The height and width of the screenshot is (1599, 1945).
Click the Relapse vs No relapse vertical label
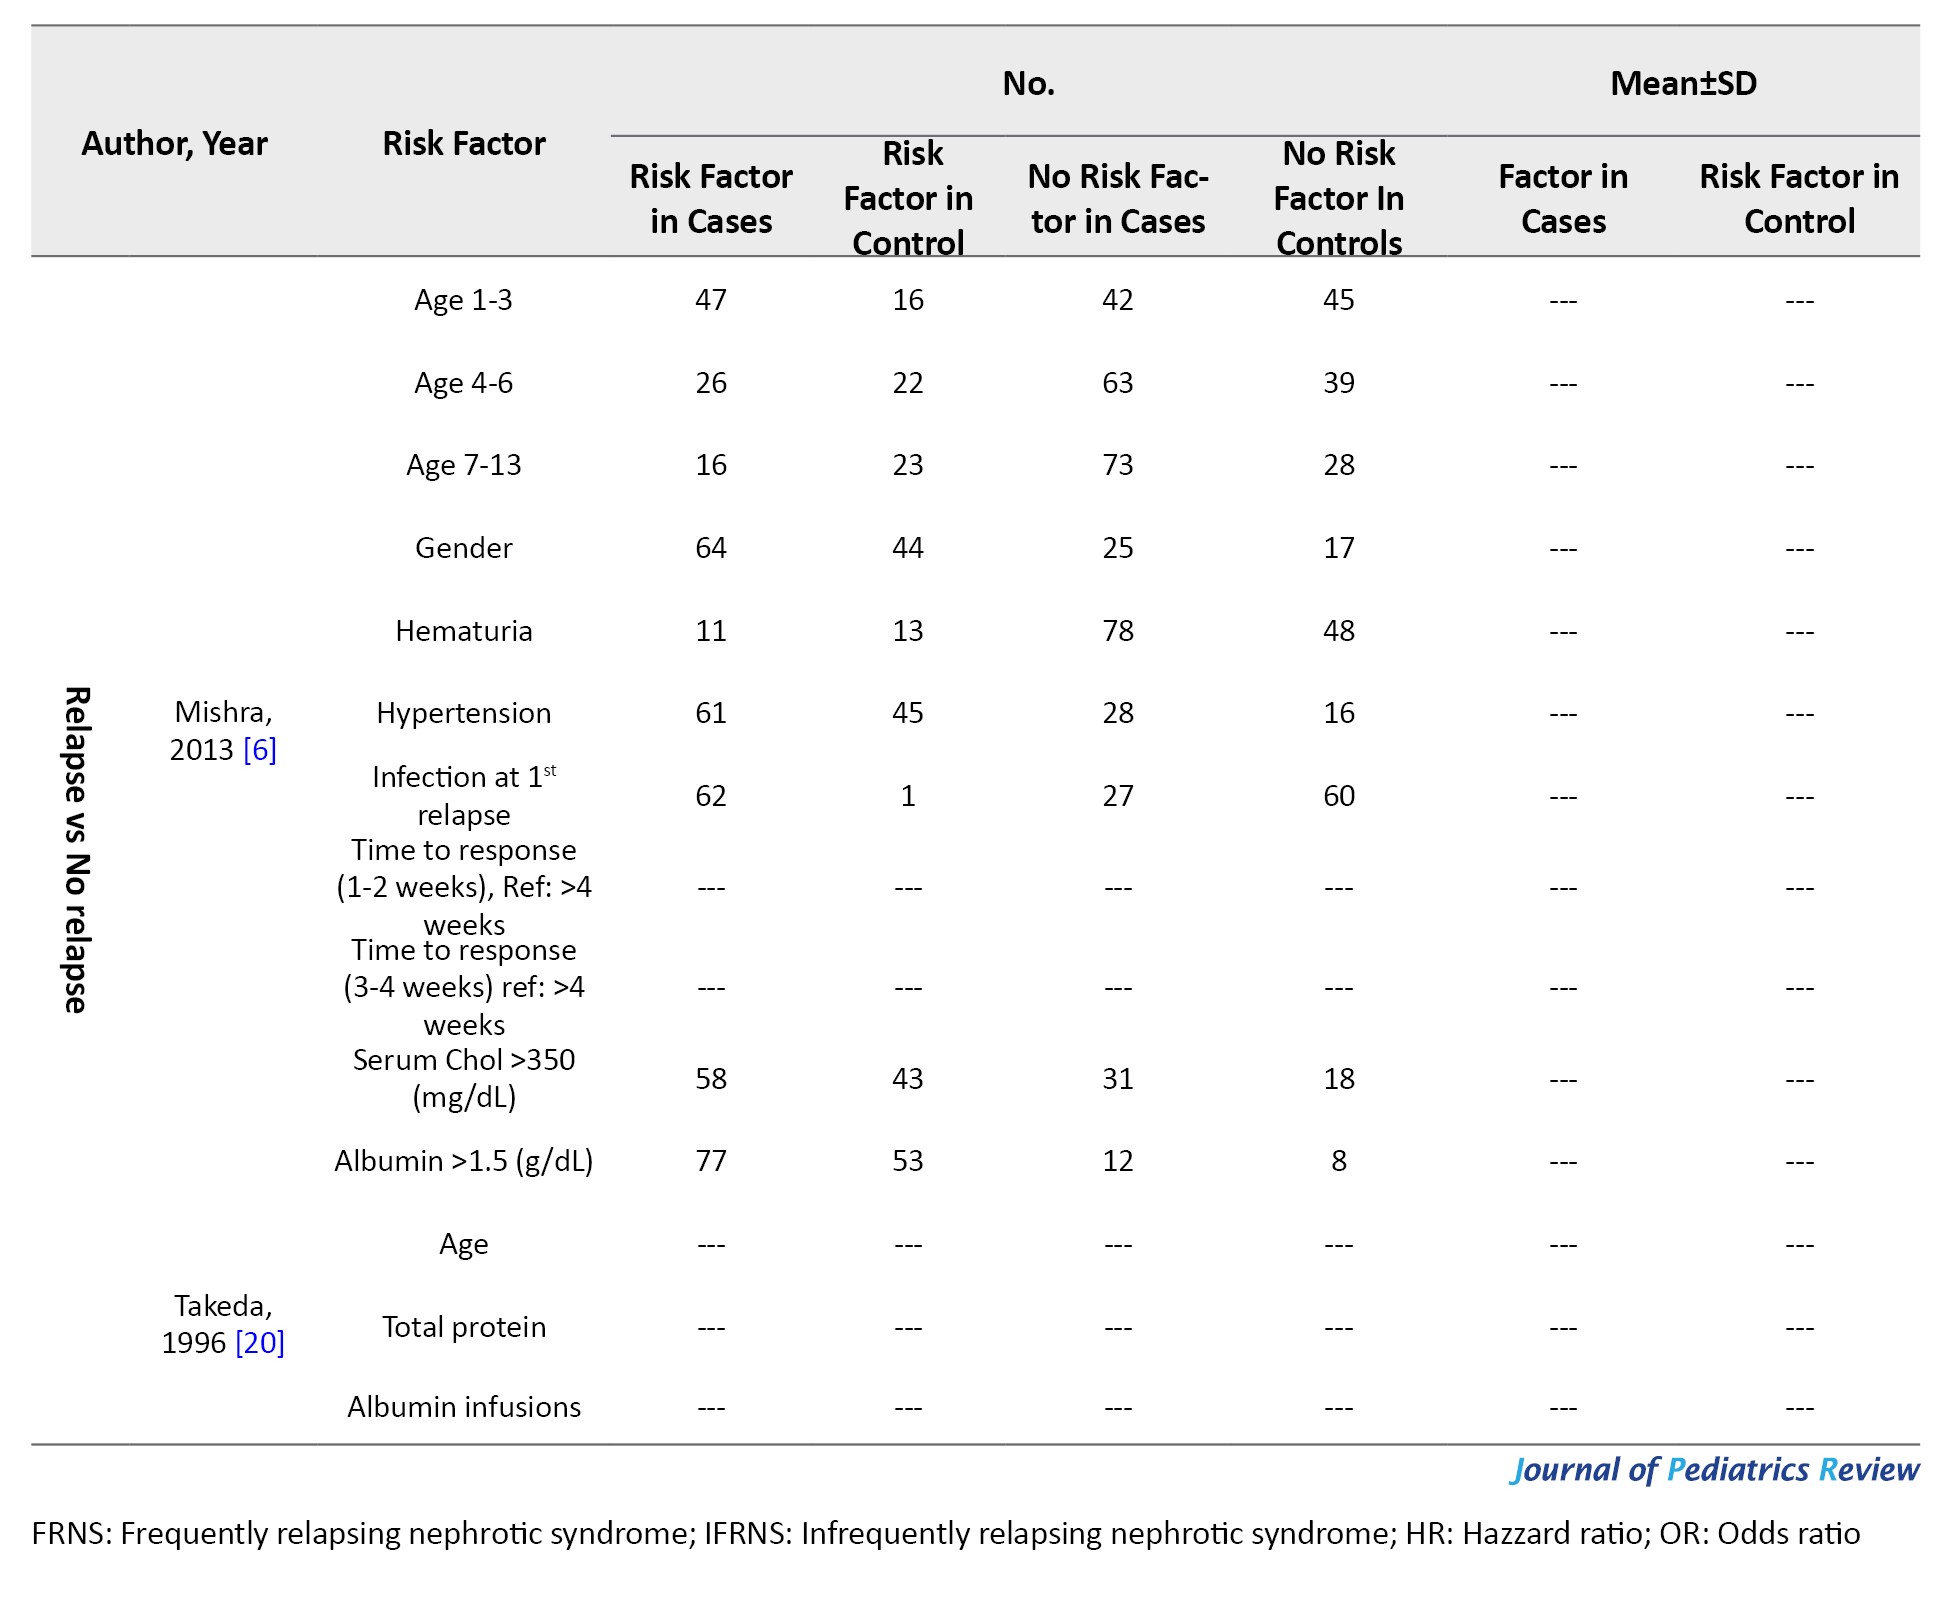(x=77, y=850)
